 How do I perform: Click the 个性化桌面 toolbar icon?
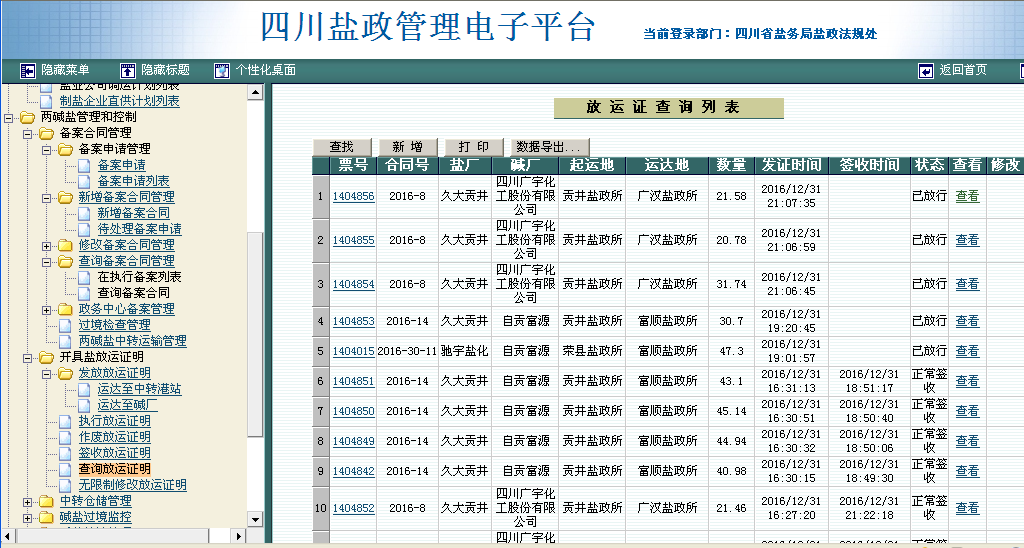(x=221, y=70)
